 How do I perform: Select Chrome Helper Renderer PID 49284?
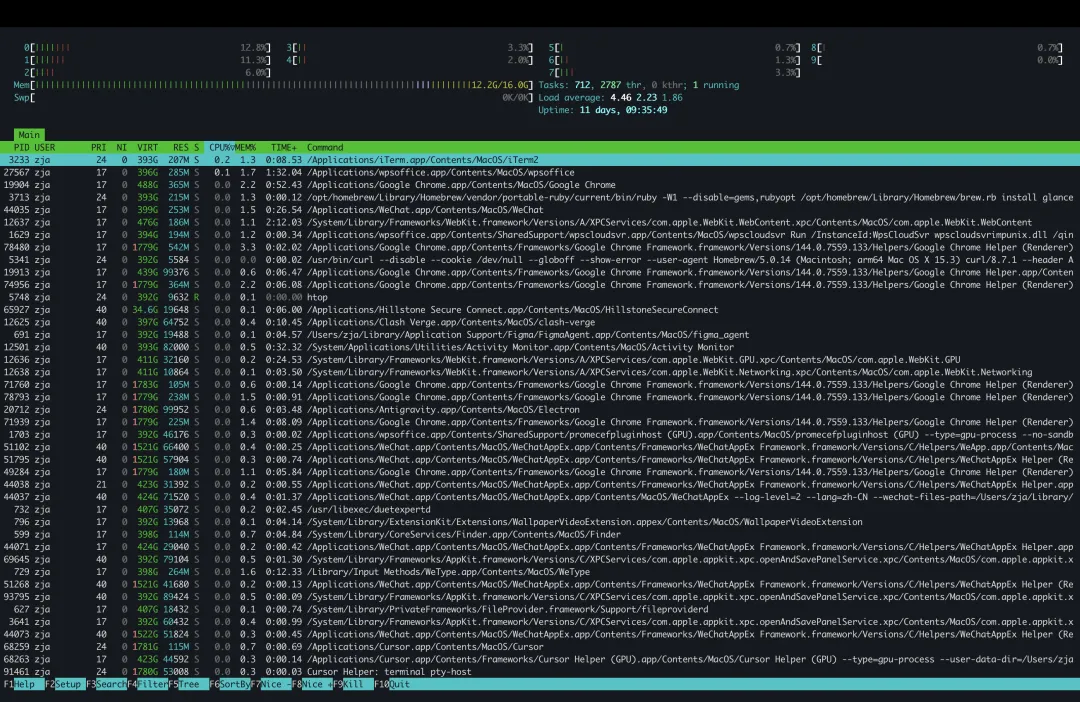pos(540,472)
